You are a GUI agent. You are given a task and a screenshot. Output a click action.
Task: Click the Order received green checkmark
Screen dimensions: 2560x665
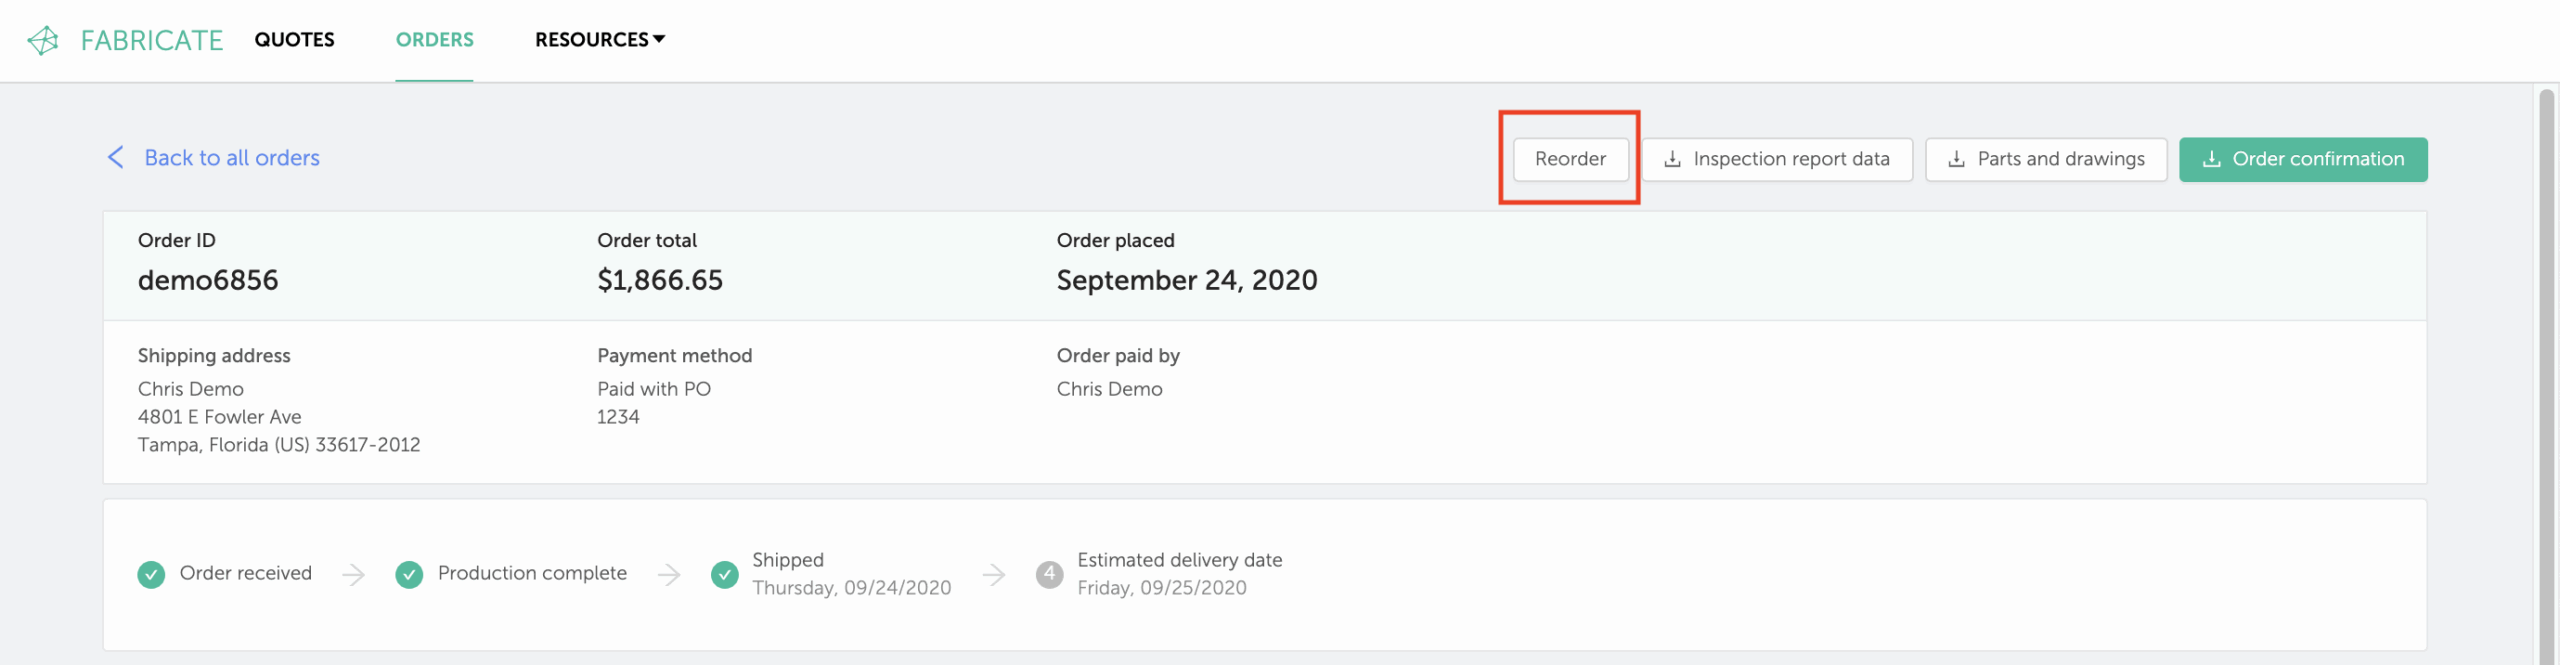(151, 574)
